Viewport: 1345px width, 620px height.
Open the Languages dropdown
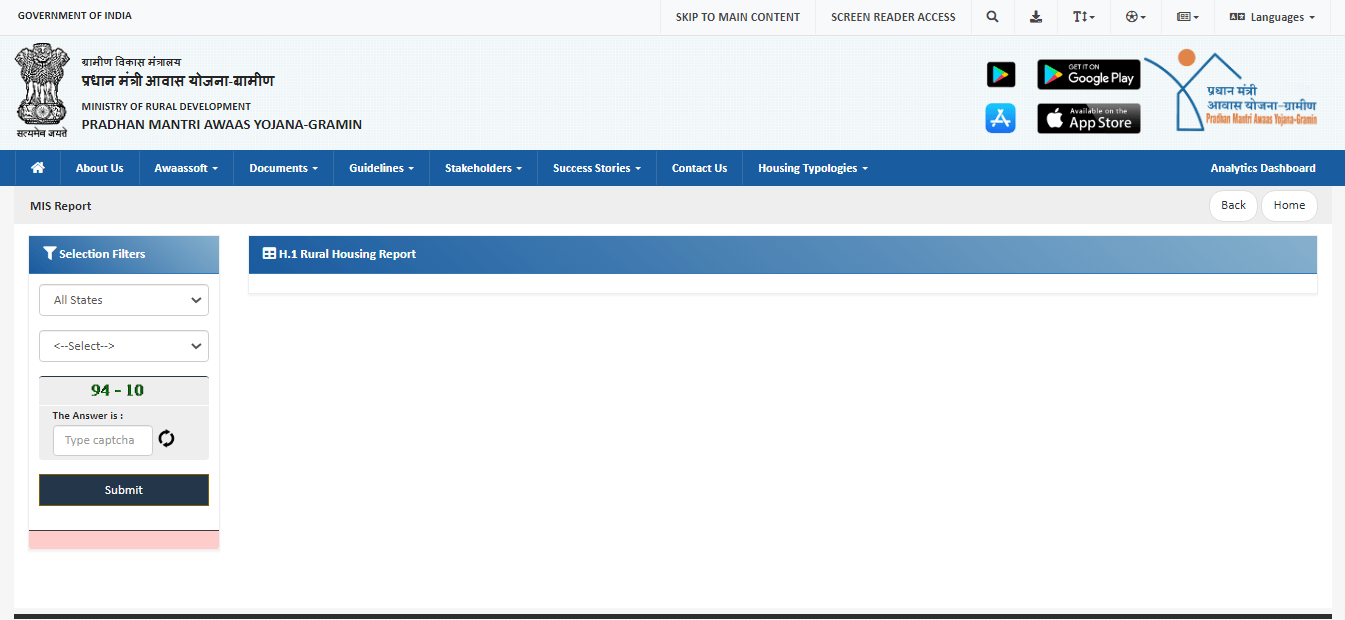click(1271, 17)
